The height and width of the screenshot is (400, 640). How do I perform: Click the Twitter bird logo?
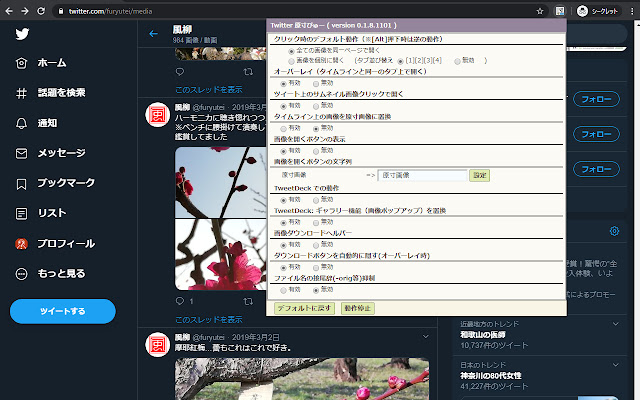(x=22, y=34)
